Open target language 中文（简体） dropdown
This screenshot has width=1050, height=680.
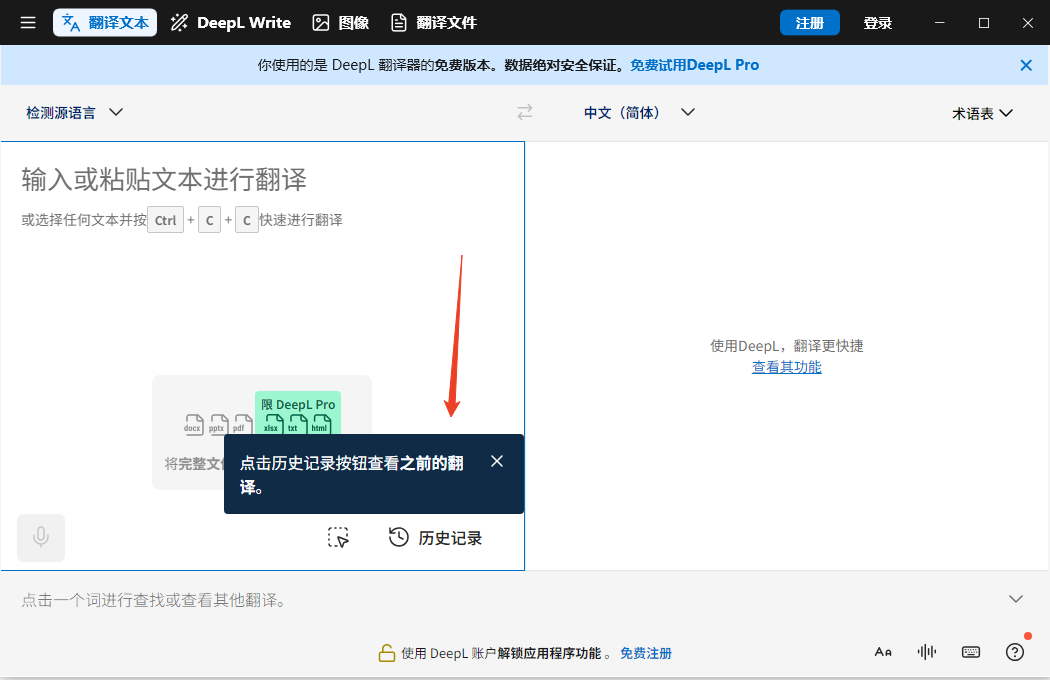pos(639,113)
